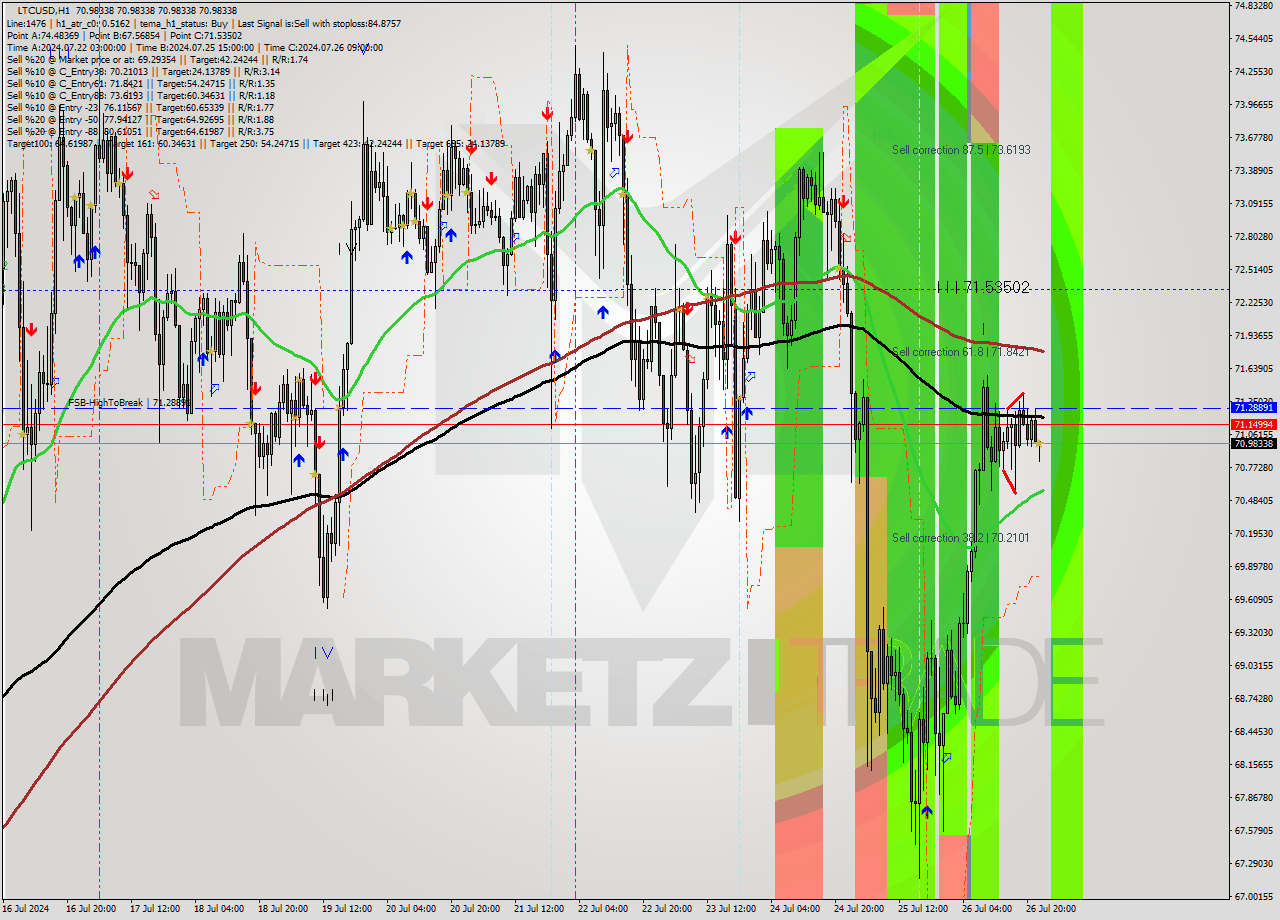Viewport: 1280px width, 920px height.
Task: Click the 'Sell %10 @ C_Entry38: 70.21013' line
Action: (x=145, y=72)
